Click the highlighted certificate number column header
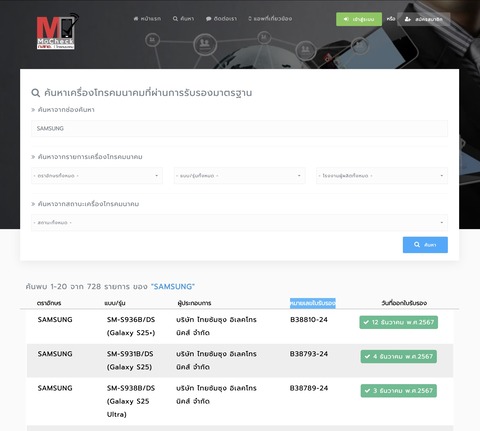 313,303
